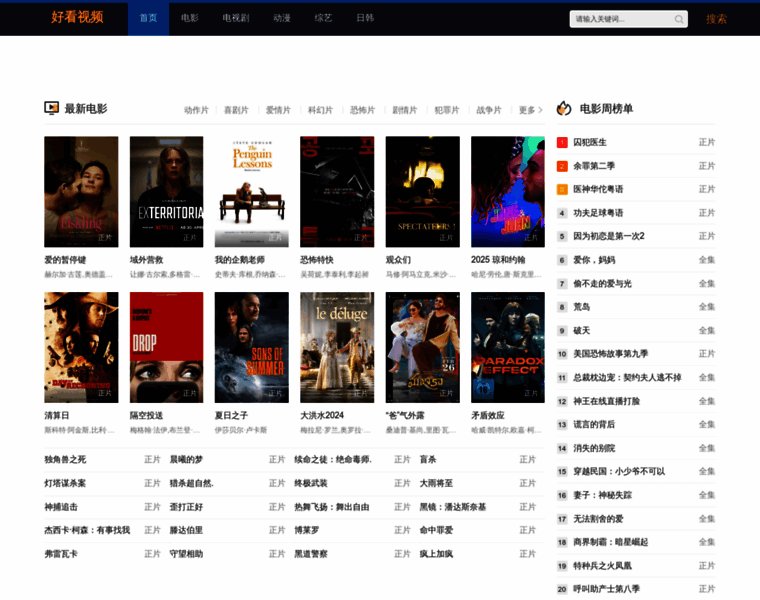Image resolution: width=760 pixels, height=600 pixels.
Task: Open 大雨将至 in the list
Action: [436, 483]
